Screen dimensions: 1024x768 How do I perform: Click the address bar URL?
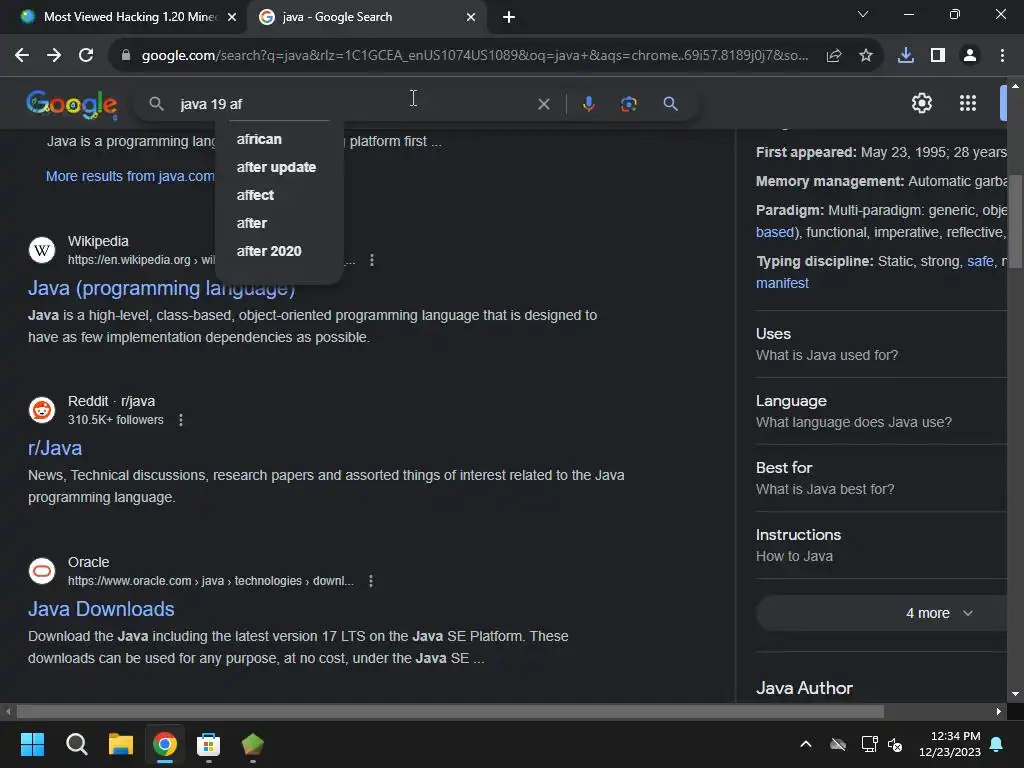pyautogui.click(x=475, y=56)
